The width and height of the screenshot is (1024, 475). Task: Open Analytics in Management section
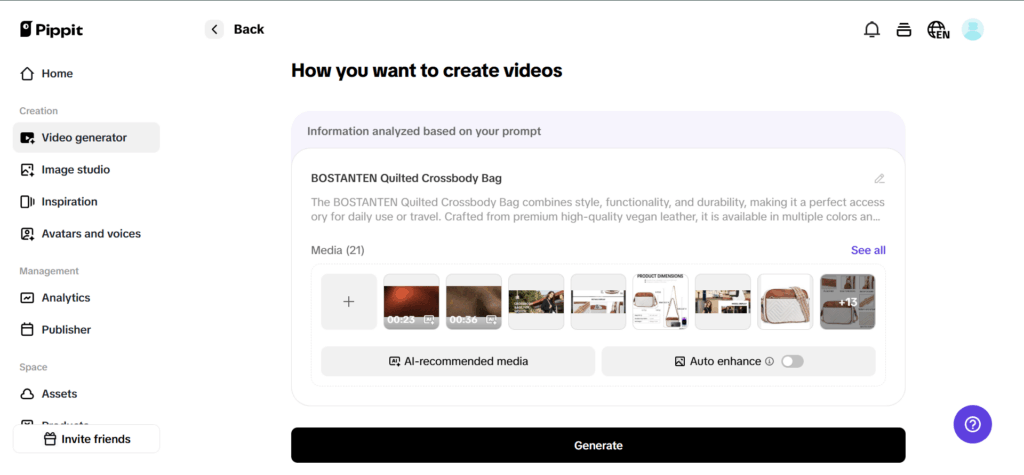click(x=65, y=298)
